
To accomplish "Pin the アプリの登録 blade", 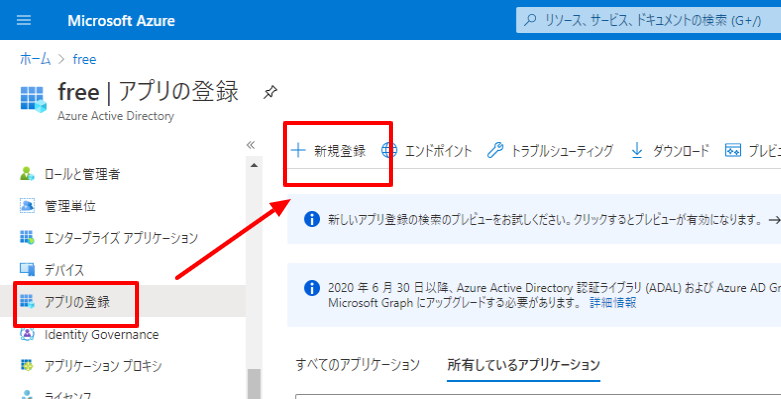I will (x=270, y=92).
